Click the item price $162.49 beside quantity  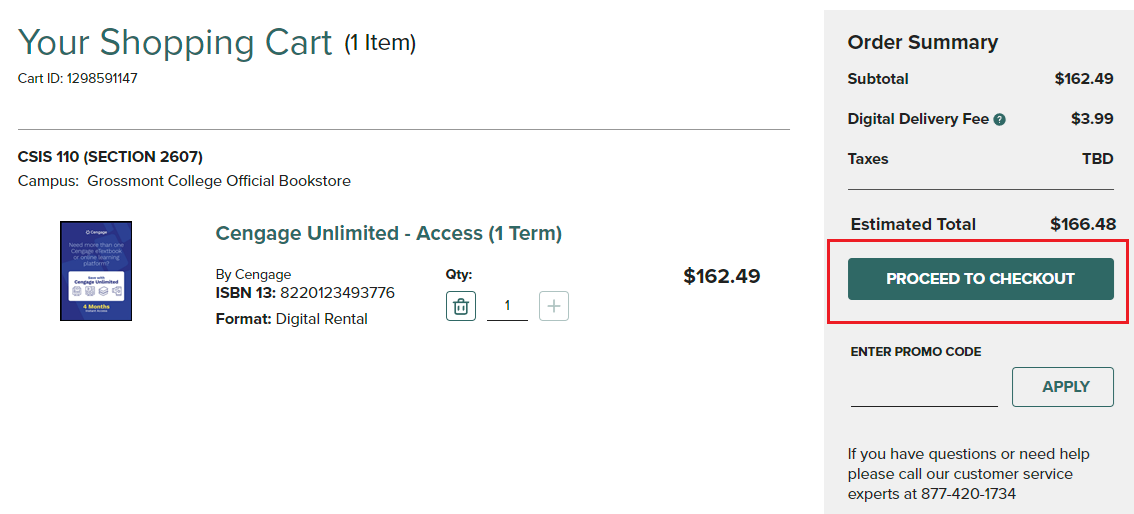click(721, 276)
